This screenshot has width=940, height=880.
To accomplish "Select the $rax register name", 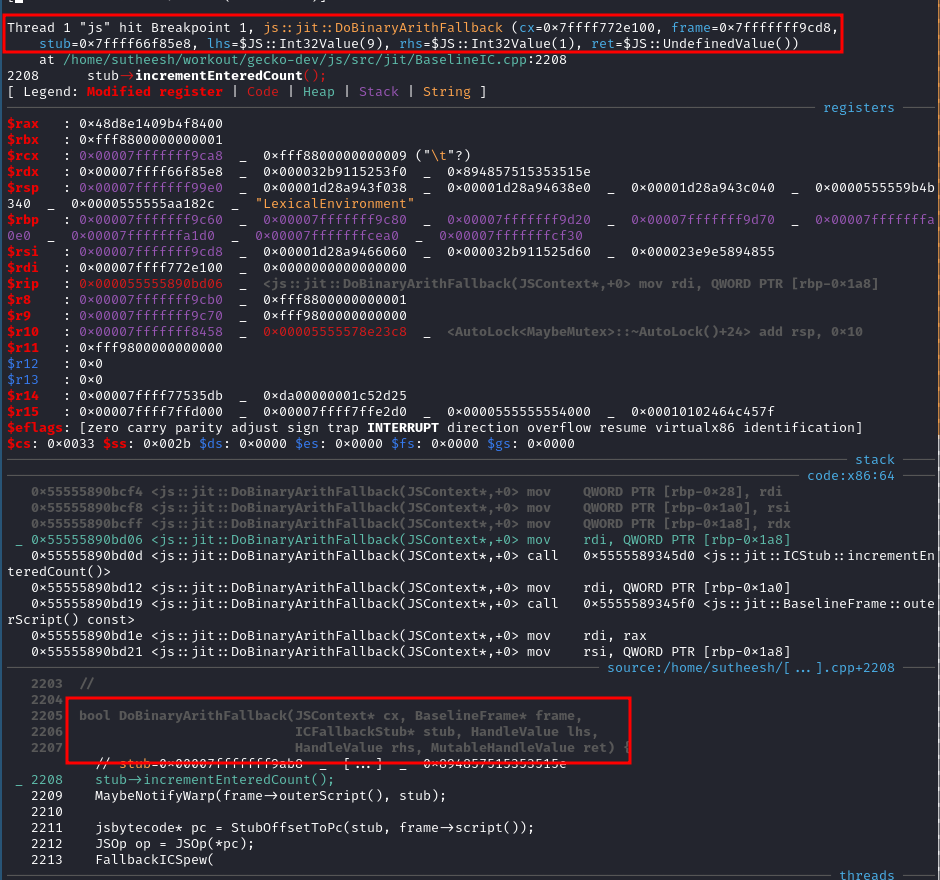I will click(x=24, y=123).
